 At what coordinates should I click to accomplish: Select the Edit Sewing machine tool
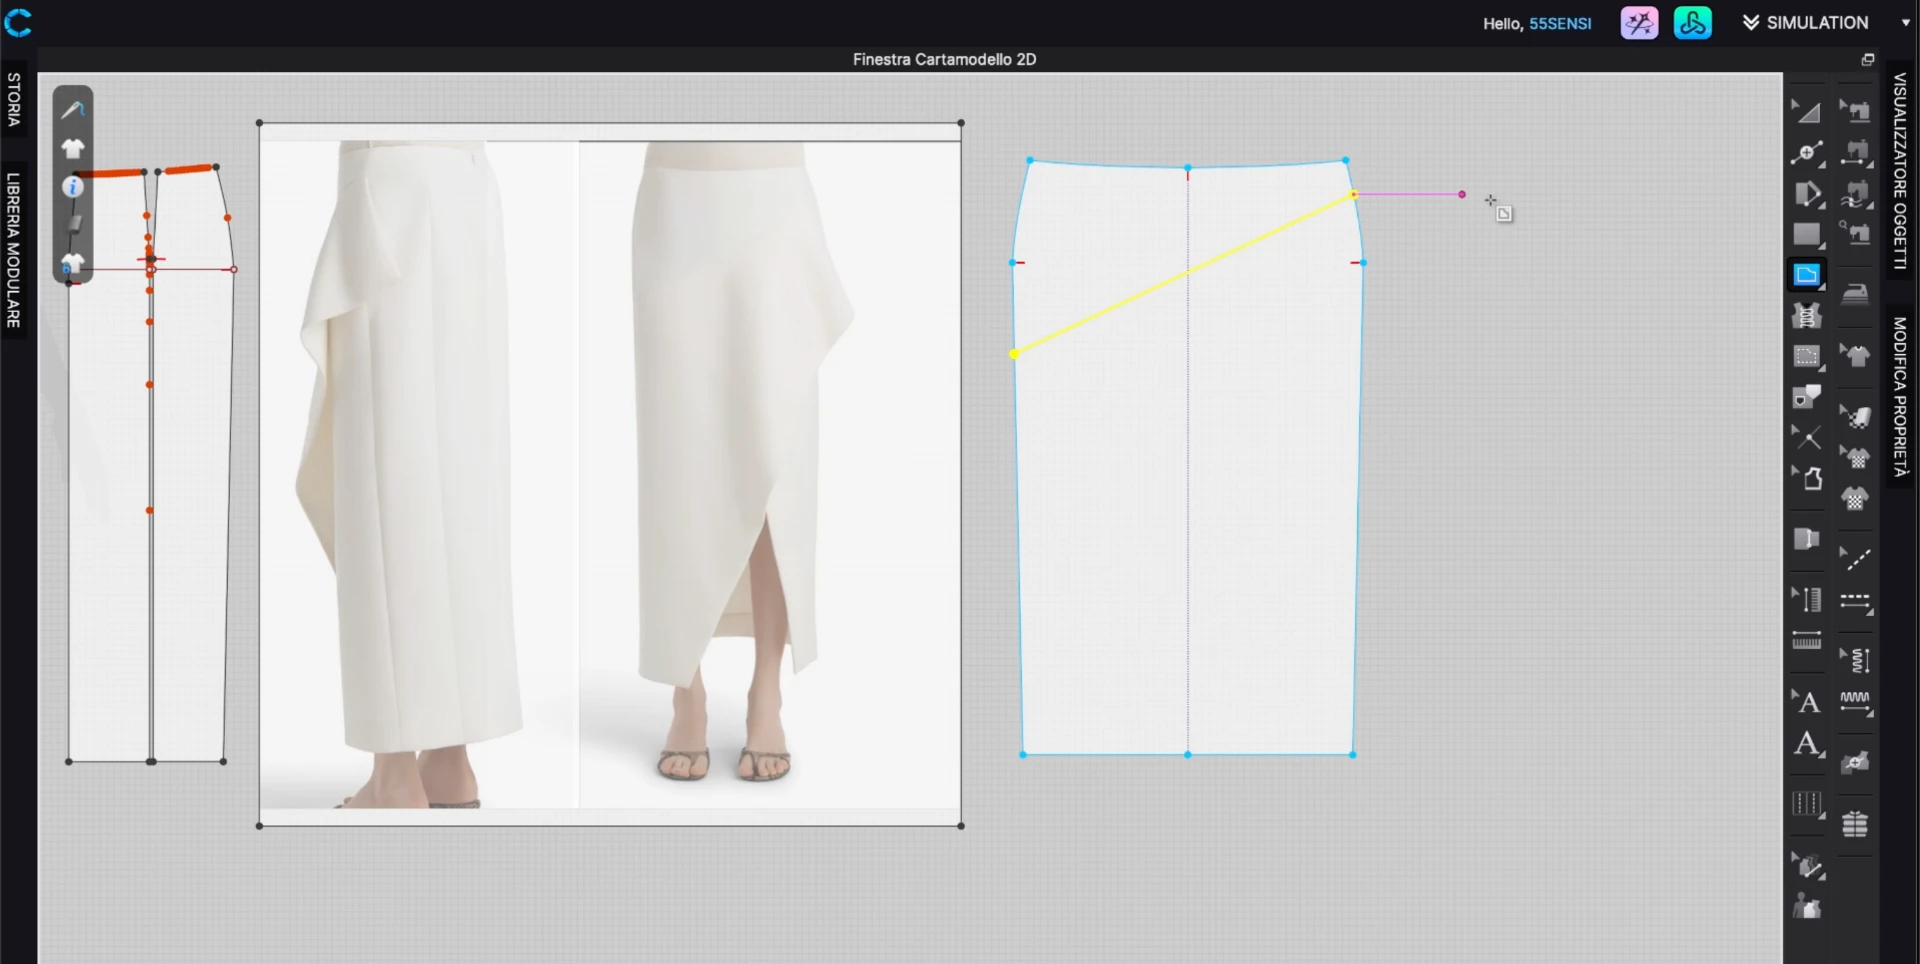point(1856,111)
